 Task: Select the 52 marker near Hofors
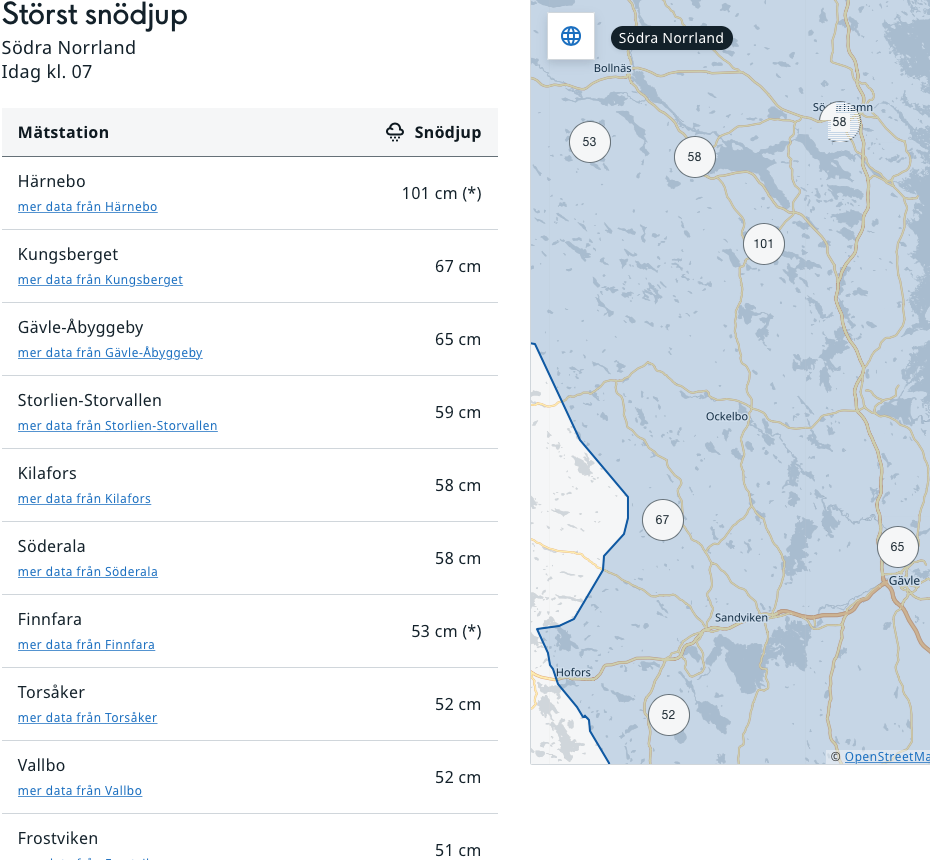[x=668, y=715]
